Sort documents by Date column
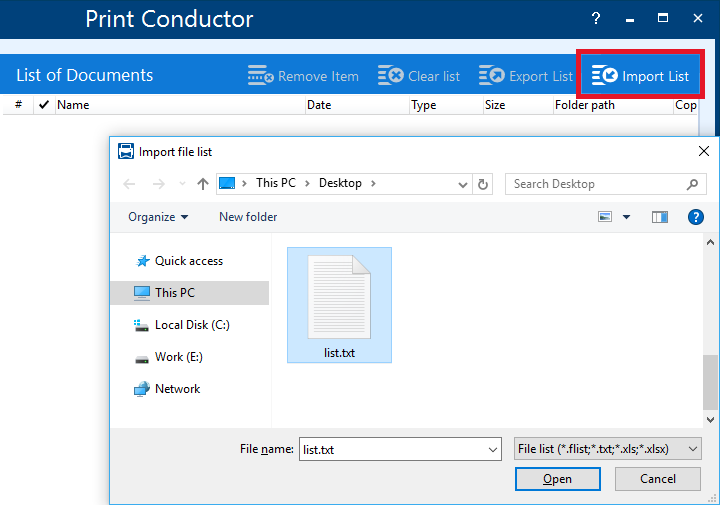The height and width of the screenshot is (505, 720). [357, 105]
